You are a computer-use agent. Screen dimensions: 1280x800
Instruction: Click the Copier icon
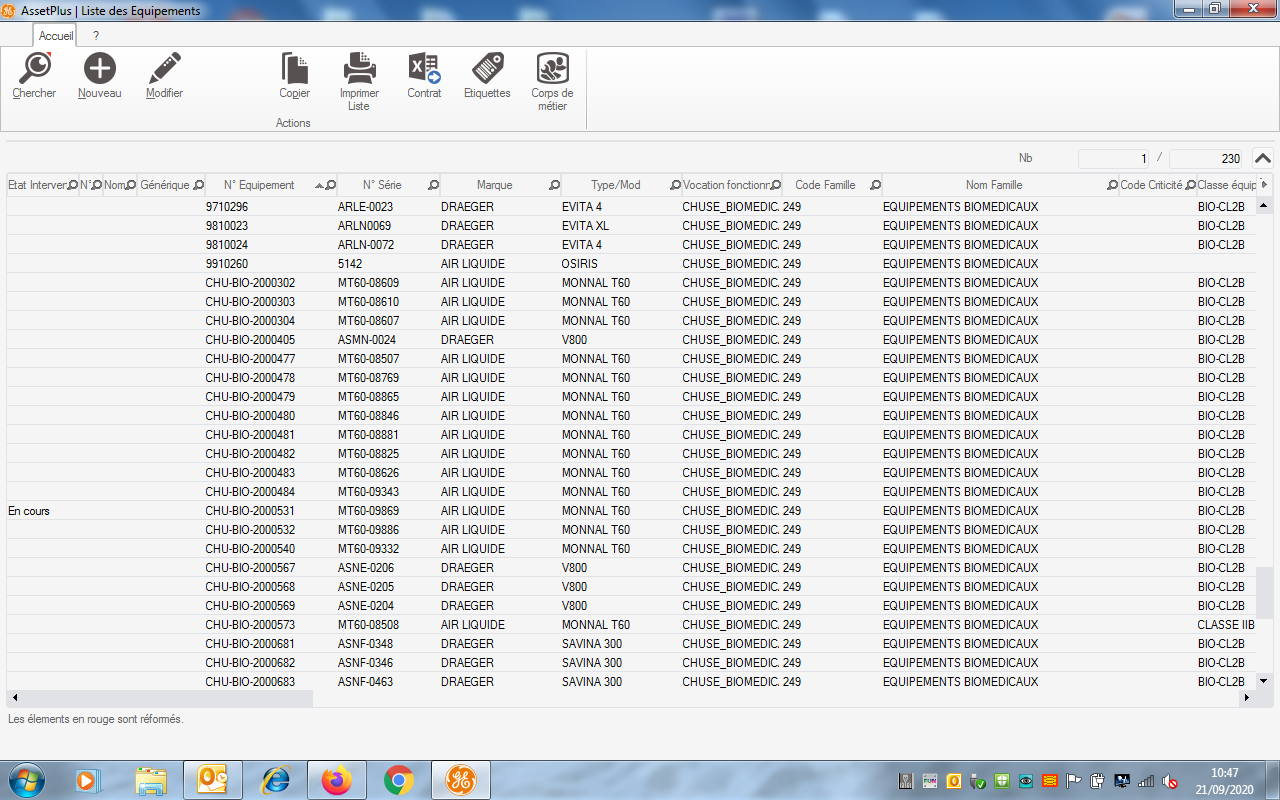pyautogui.click(x=294, y=68)
